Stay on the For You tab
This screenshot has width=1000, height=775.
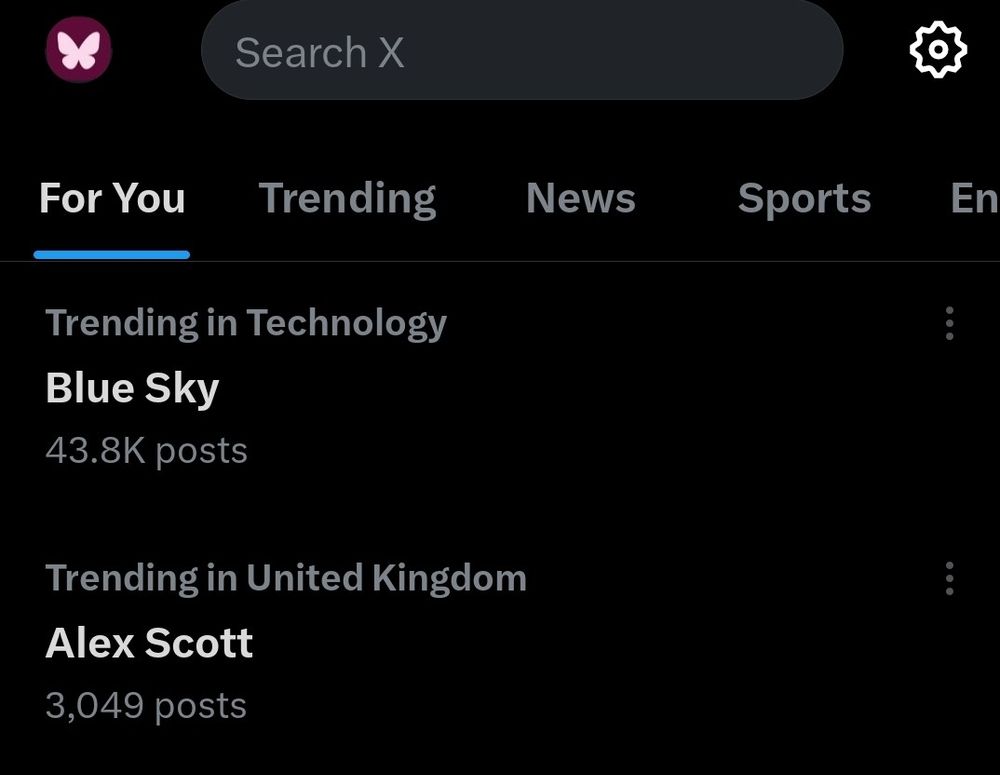pyautogui.click(x=111, y=198)
